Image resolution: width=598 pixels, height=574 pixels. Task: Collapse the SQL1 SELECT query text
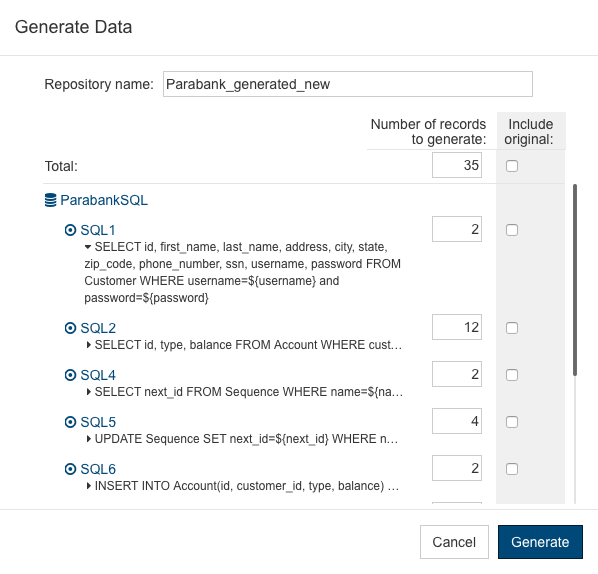click(x=88, y=247)
